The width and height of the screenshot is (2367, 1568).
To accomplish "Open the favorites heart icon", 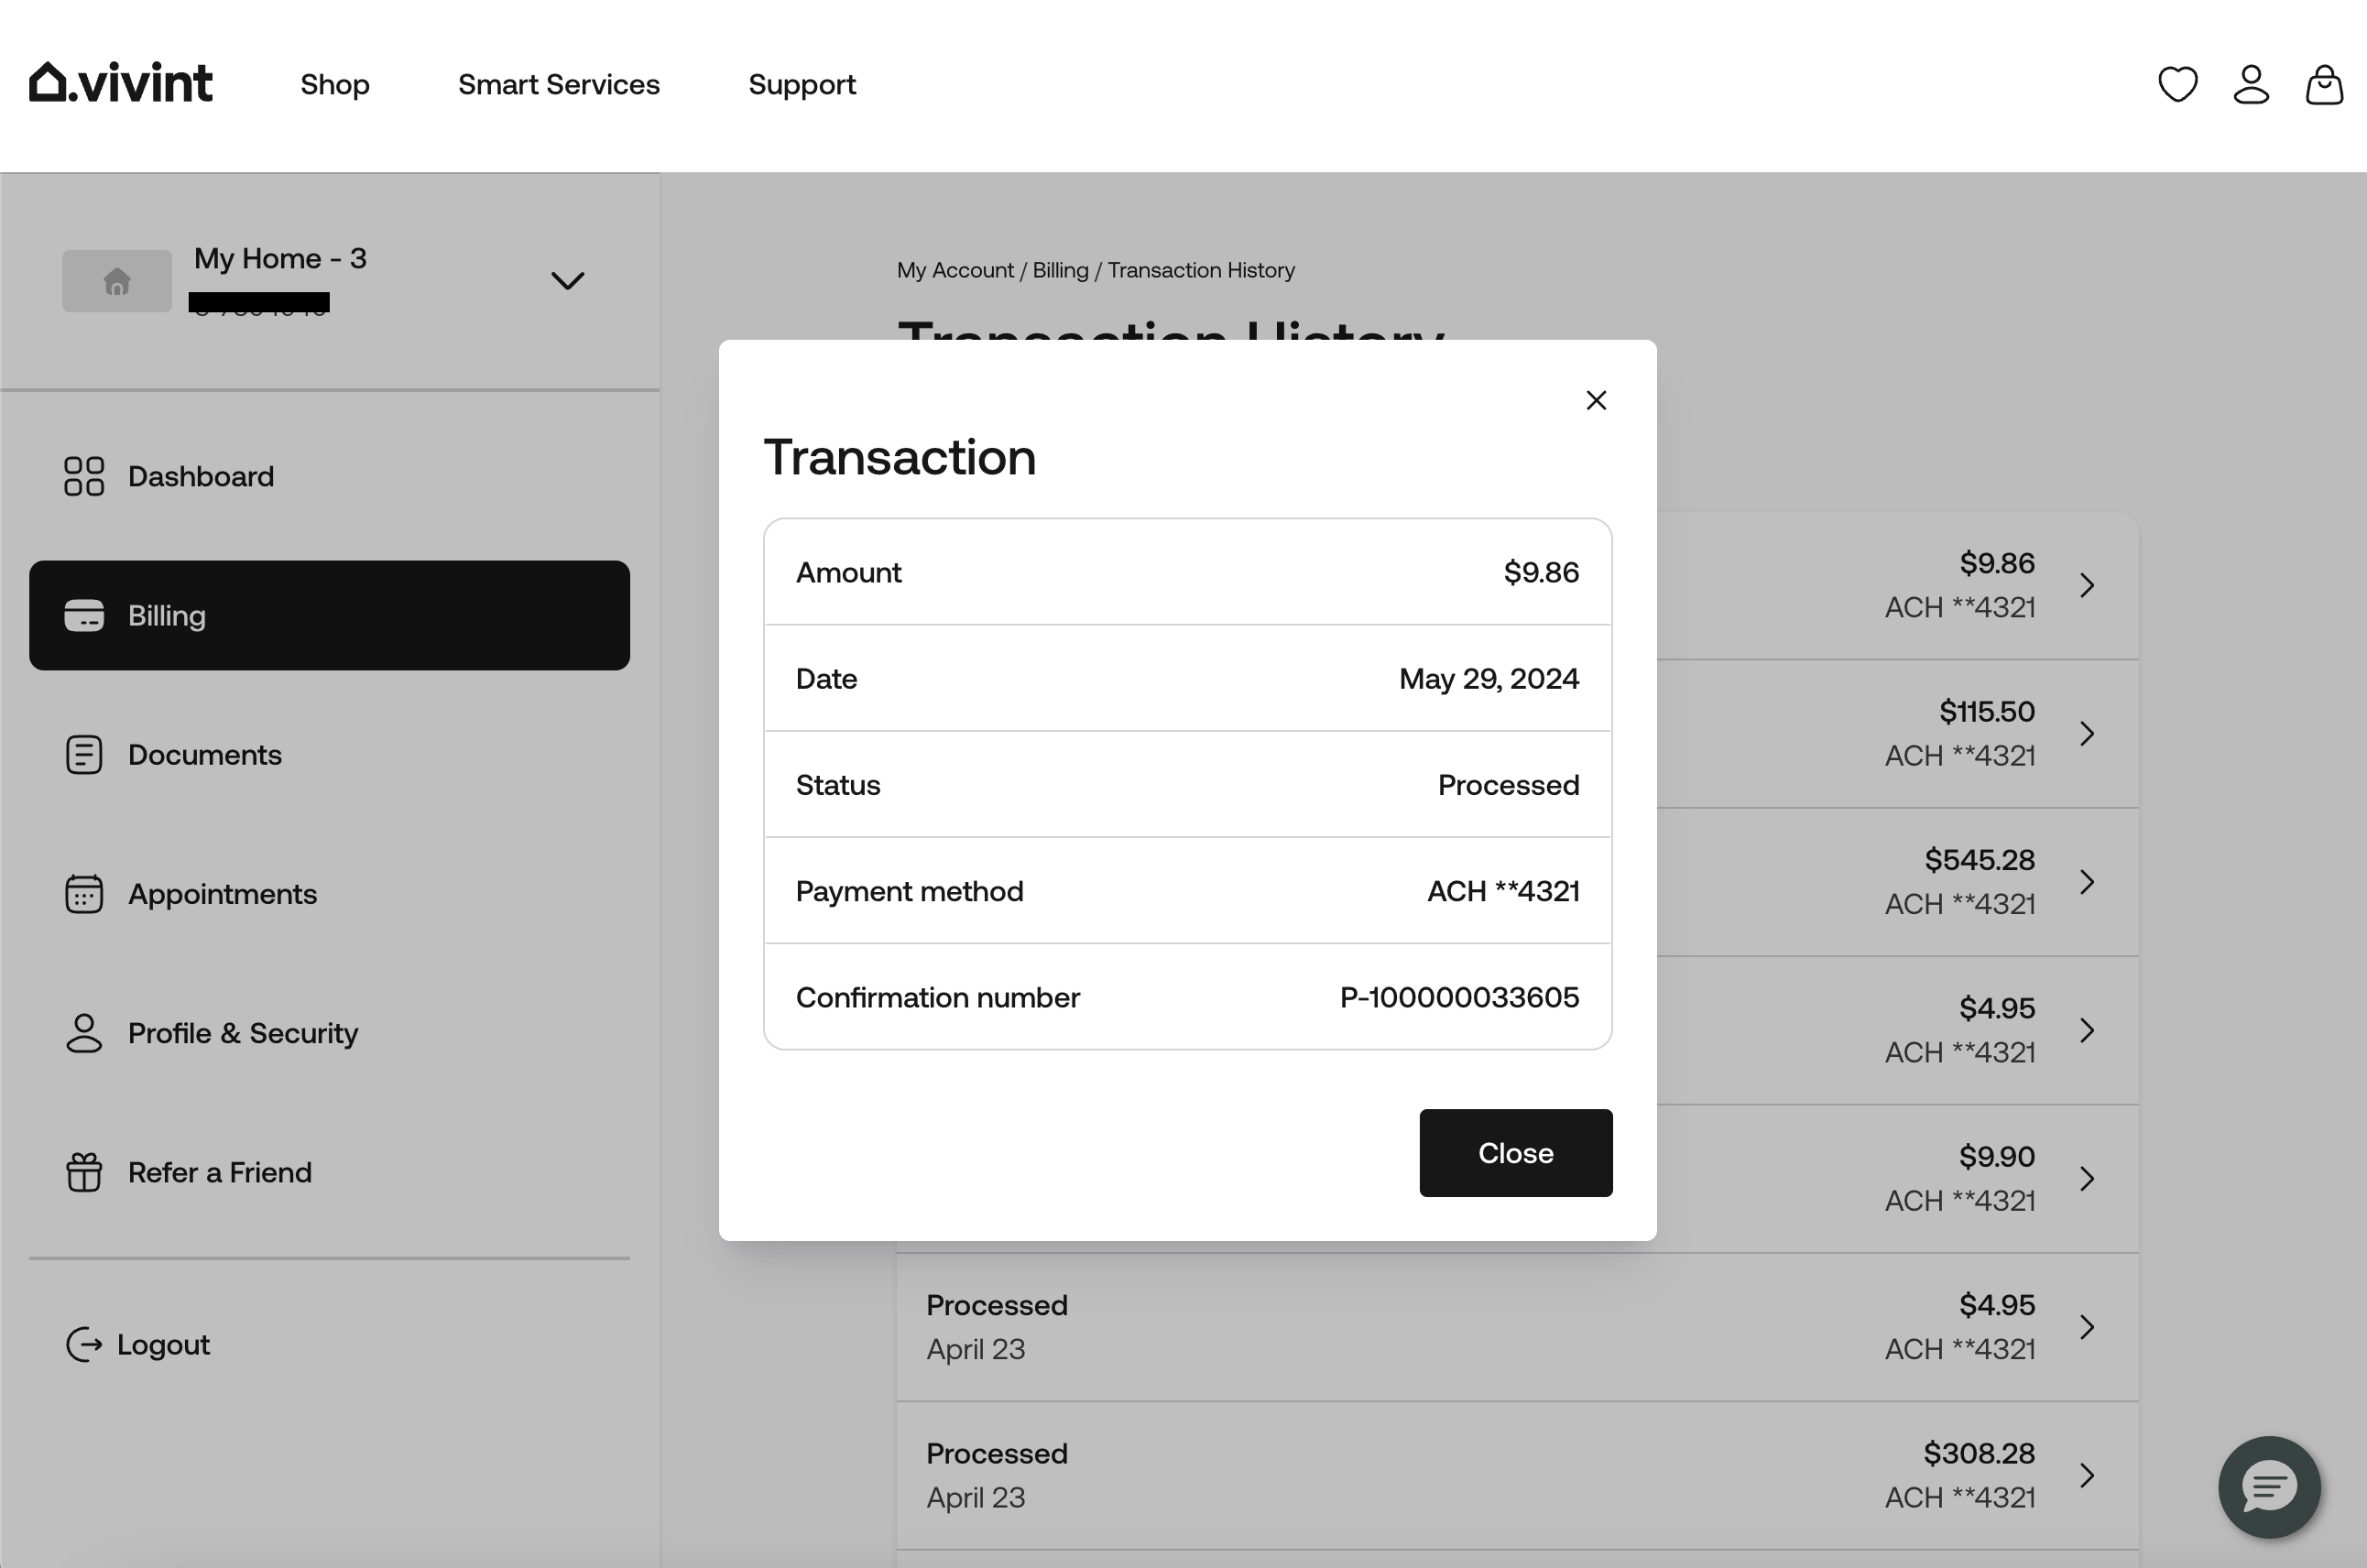I will (2177, 84).
